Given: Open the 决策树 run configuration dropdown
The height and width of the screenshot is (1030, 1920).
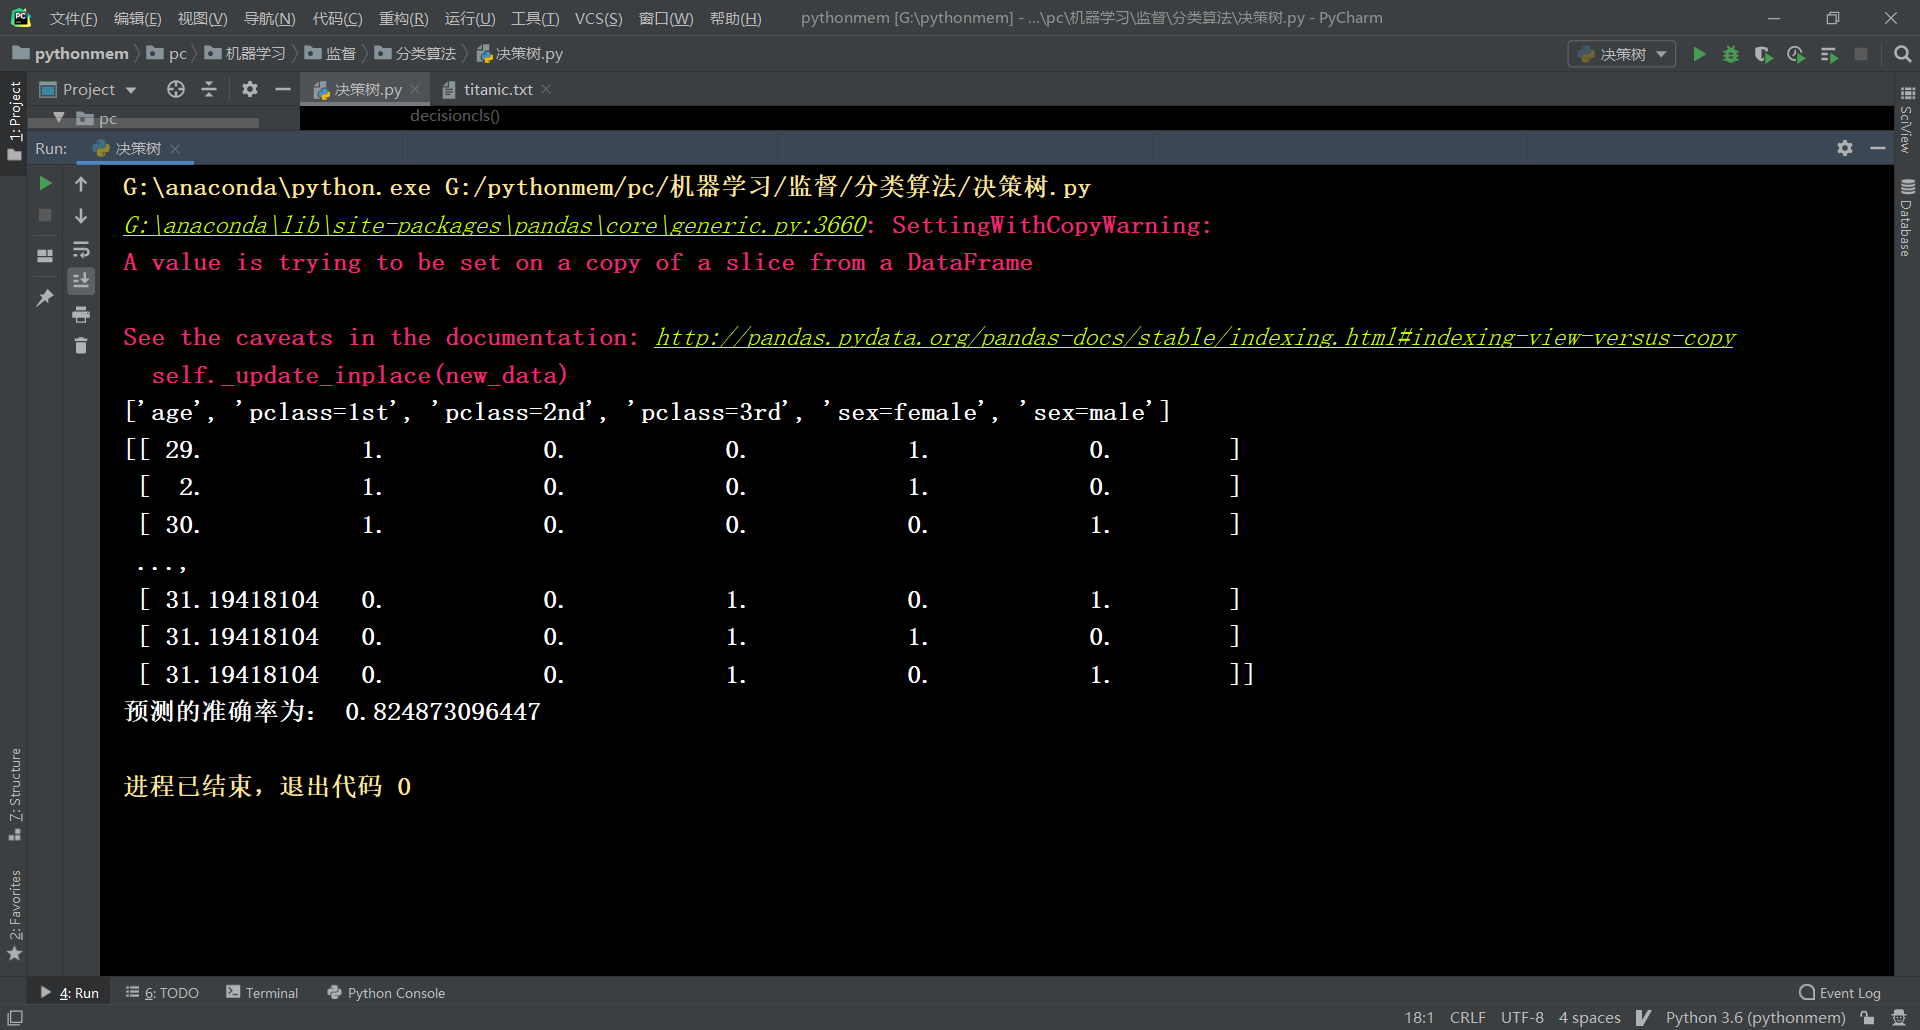Looking at the screenshot, I should [1622, 54].
